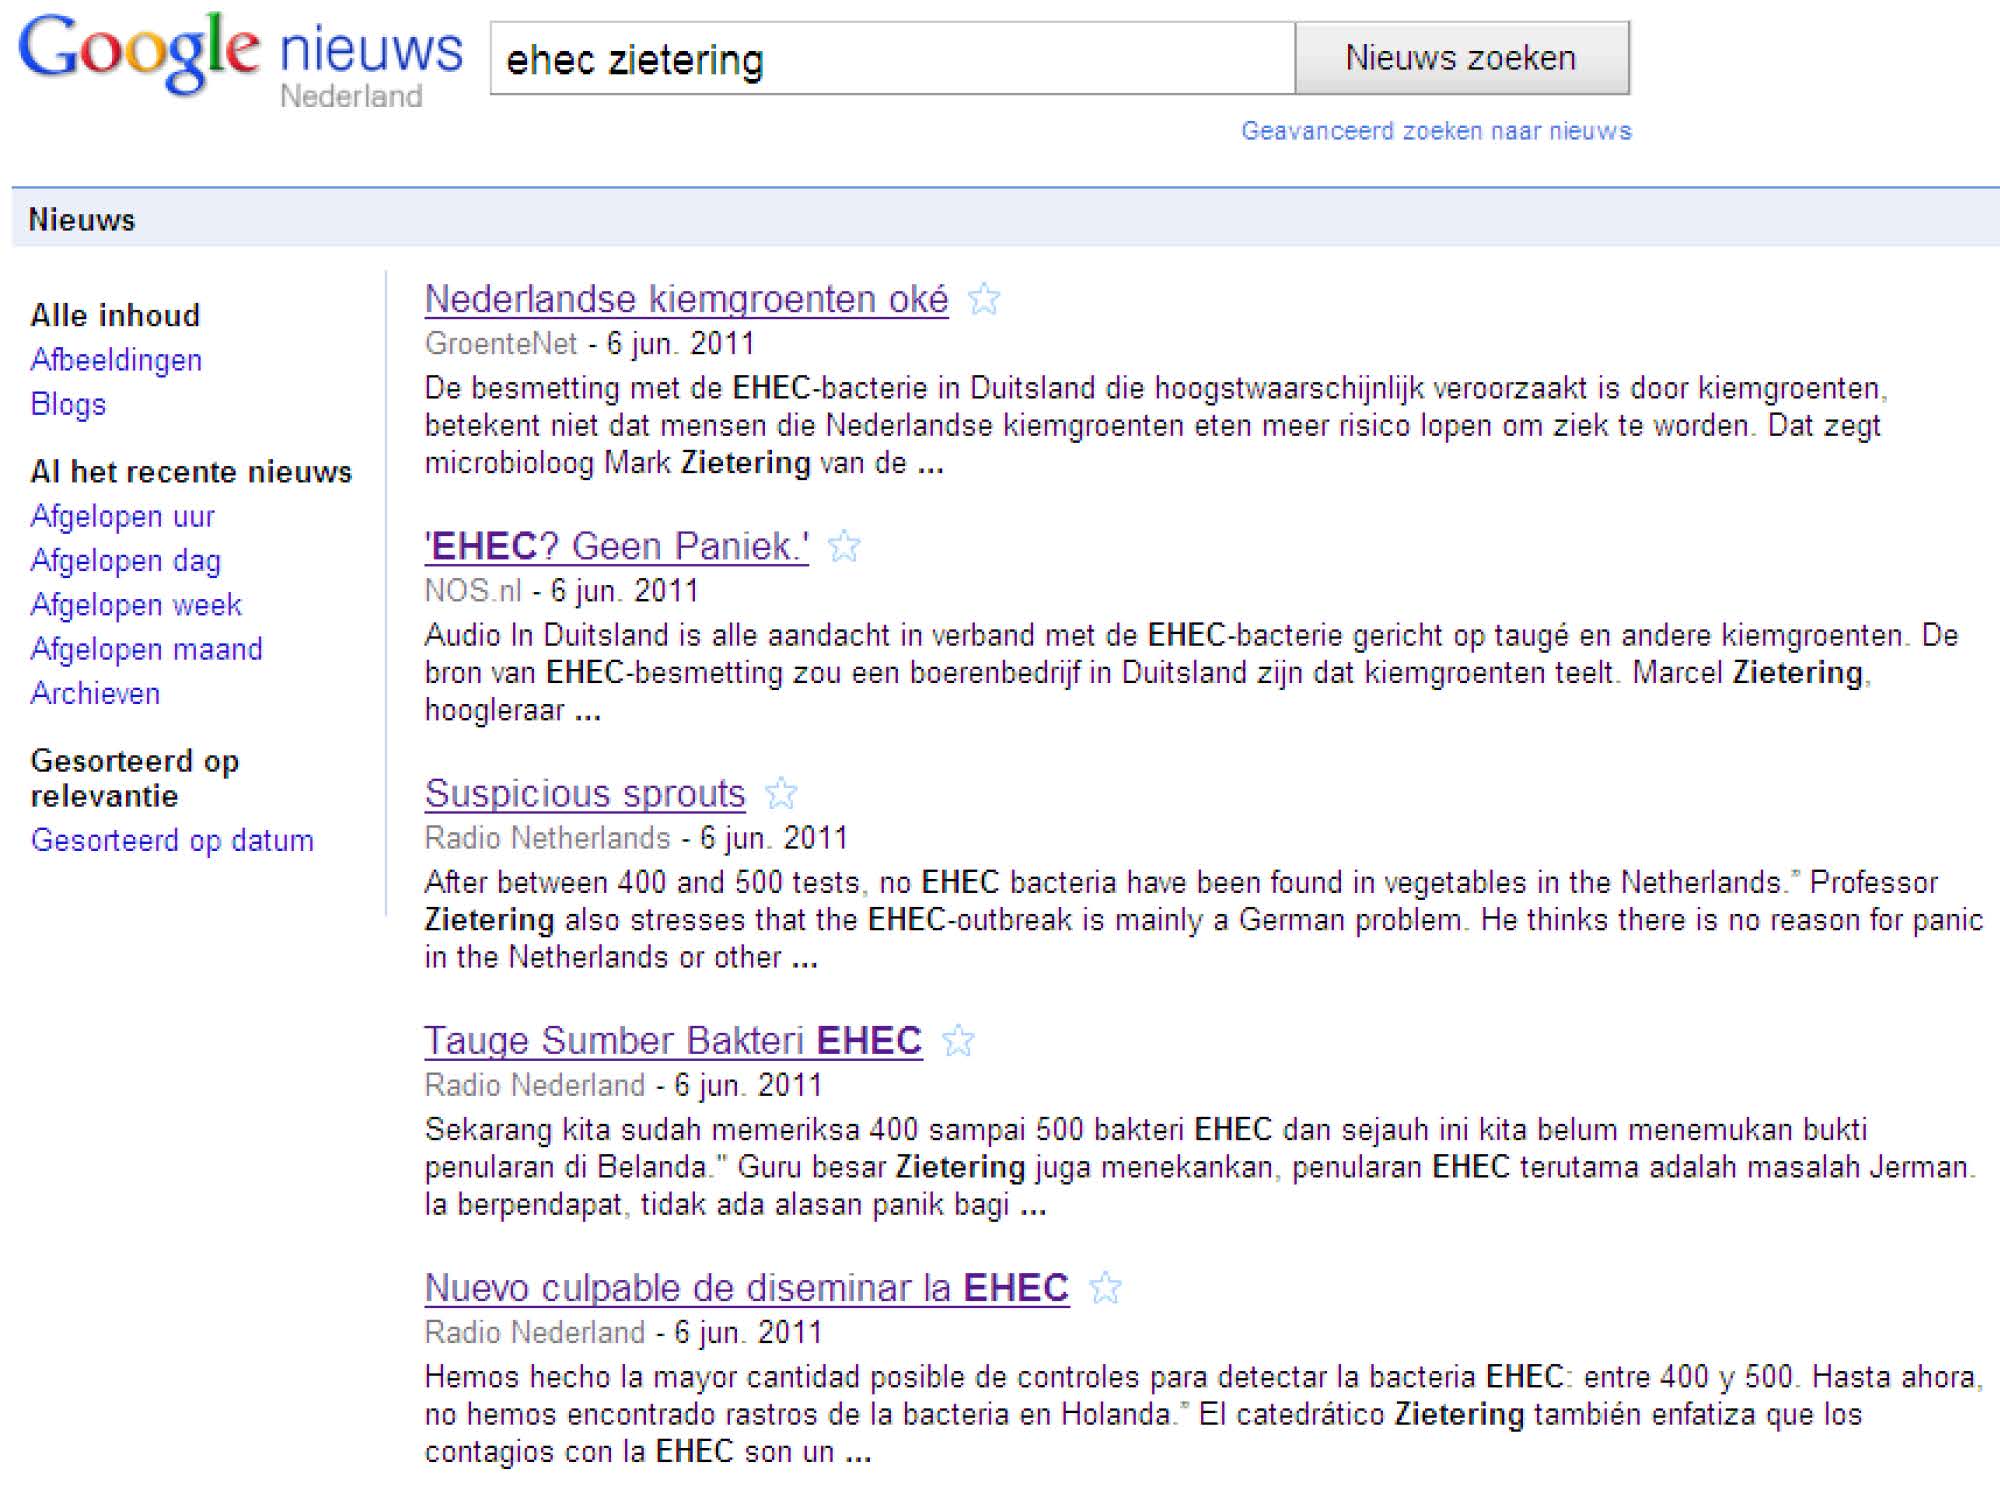Open the ''EHEC? Geen Paniek.'' headline

(x=616, y=546)
